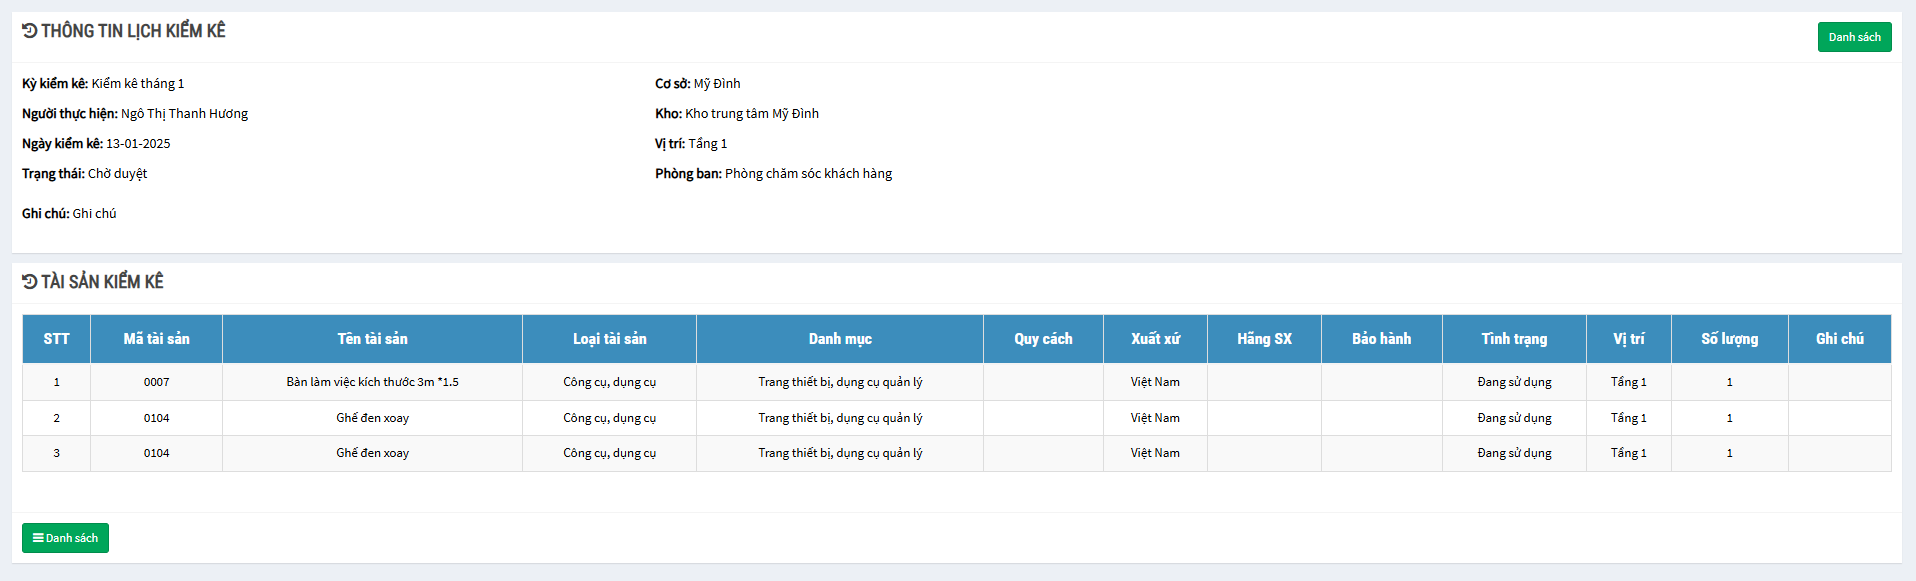The image size is (1916, 581).
Task: Select the Số lượng column header
Action: tap(1729, 339)
